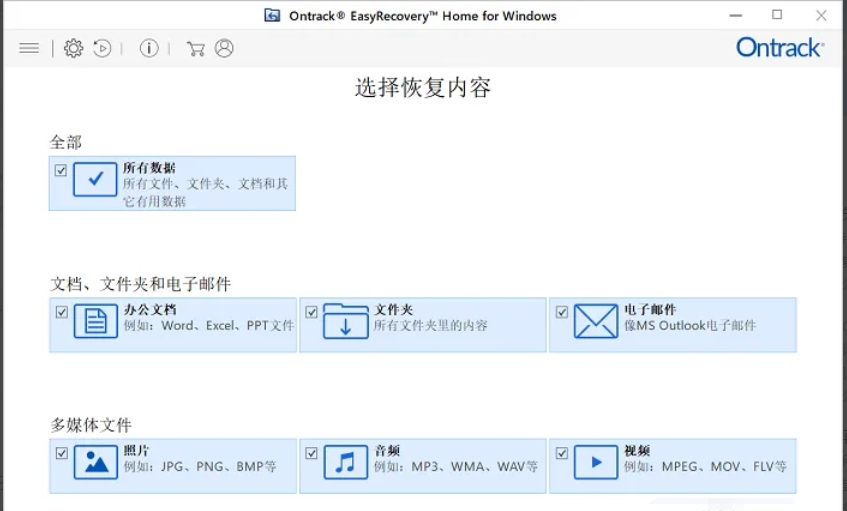Click the Ontrack logo

[x=780, y=48]
